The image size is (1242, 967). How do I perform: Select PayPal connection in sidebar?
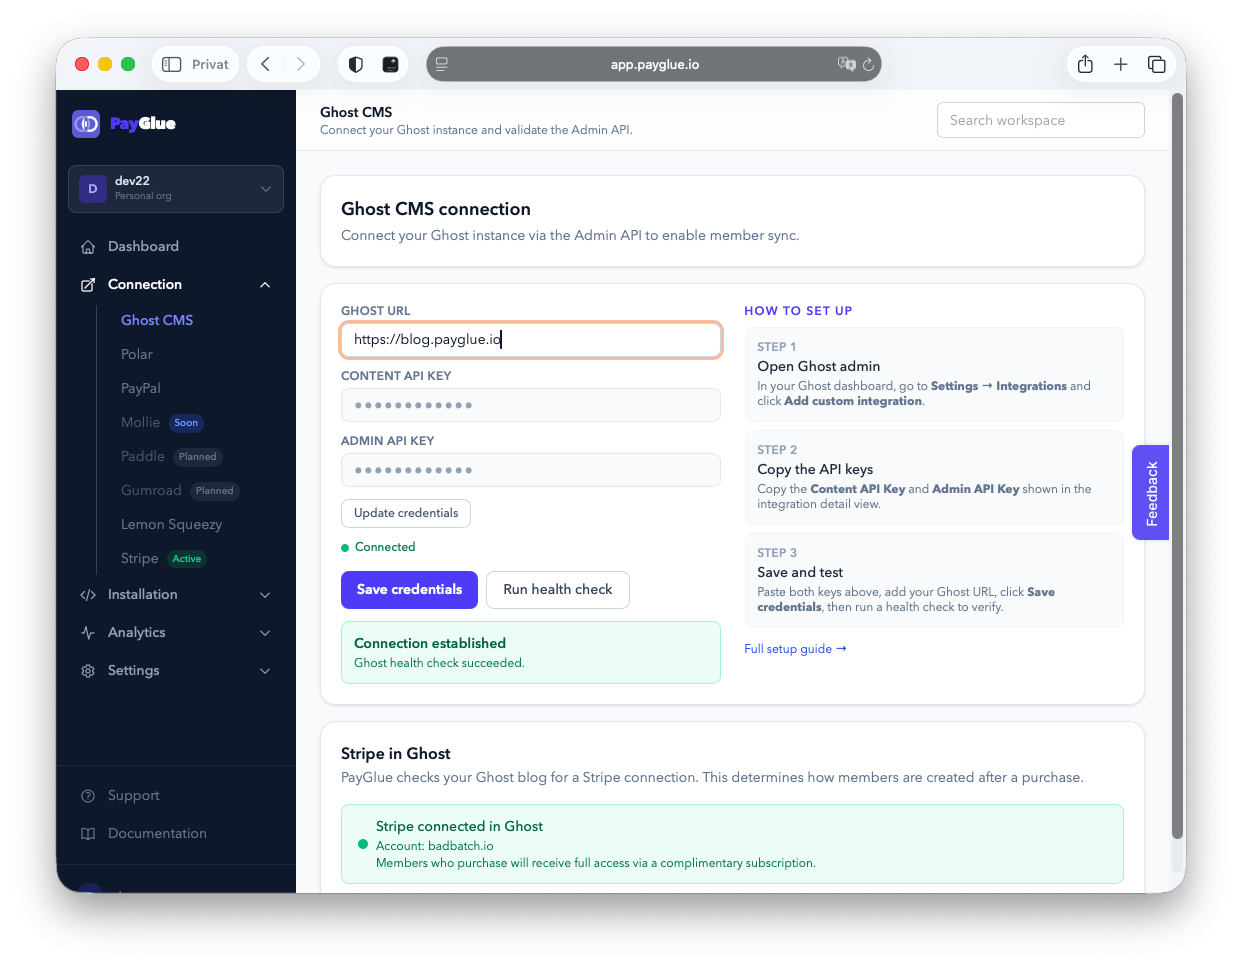[141, 388]
